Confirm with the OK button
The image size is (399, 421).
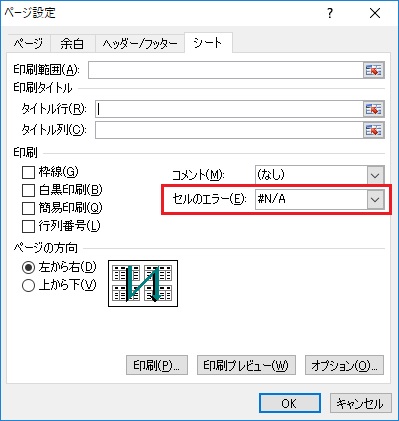(x=290, y=403)
